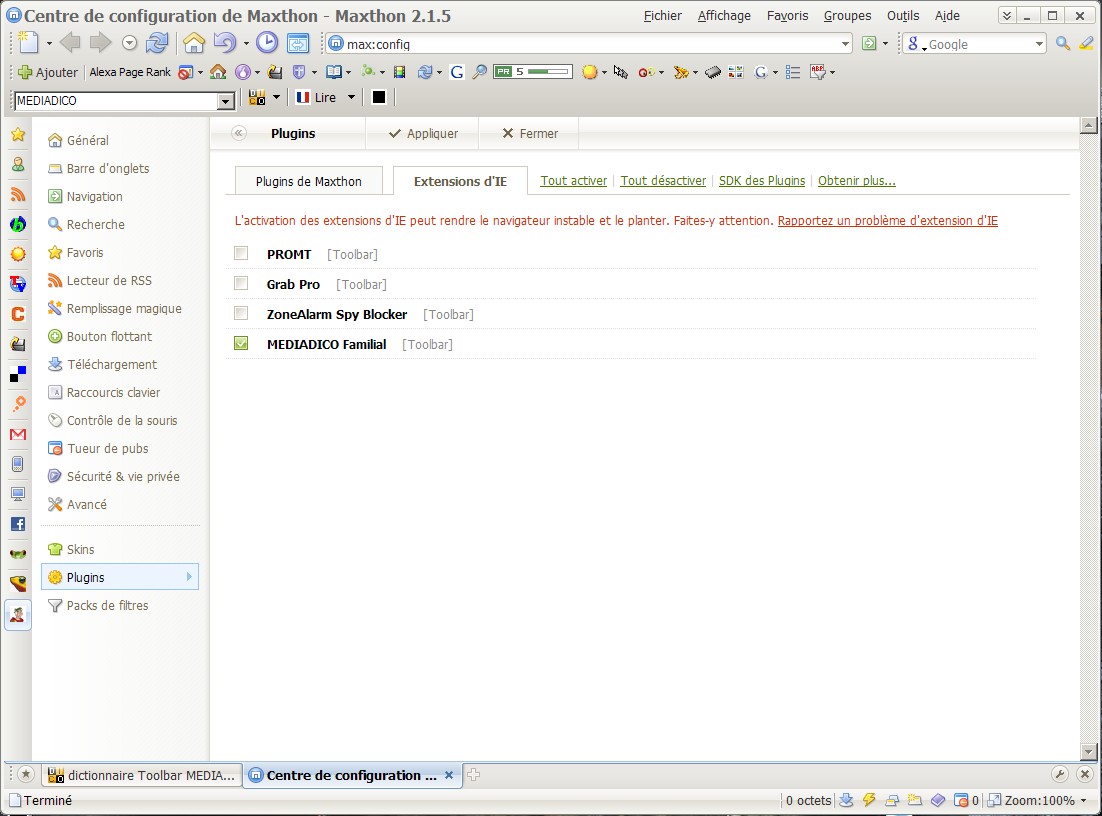Open the Groupes menu

coord(848,15)
